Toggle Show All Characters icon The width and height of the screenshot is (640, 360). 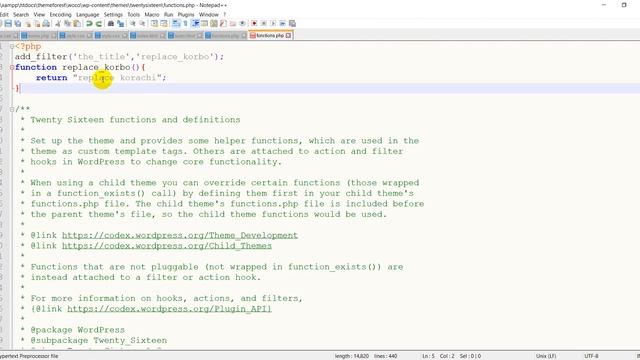tap(185, 24)
